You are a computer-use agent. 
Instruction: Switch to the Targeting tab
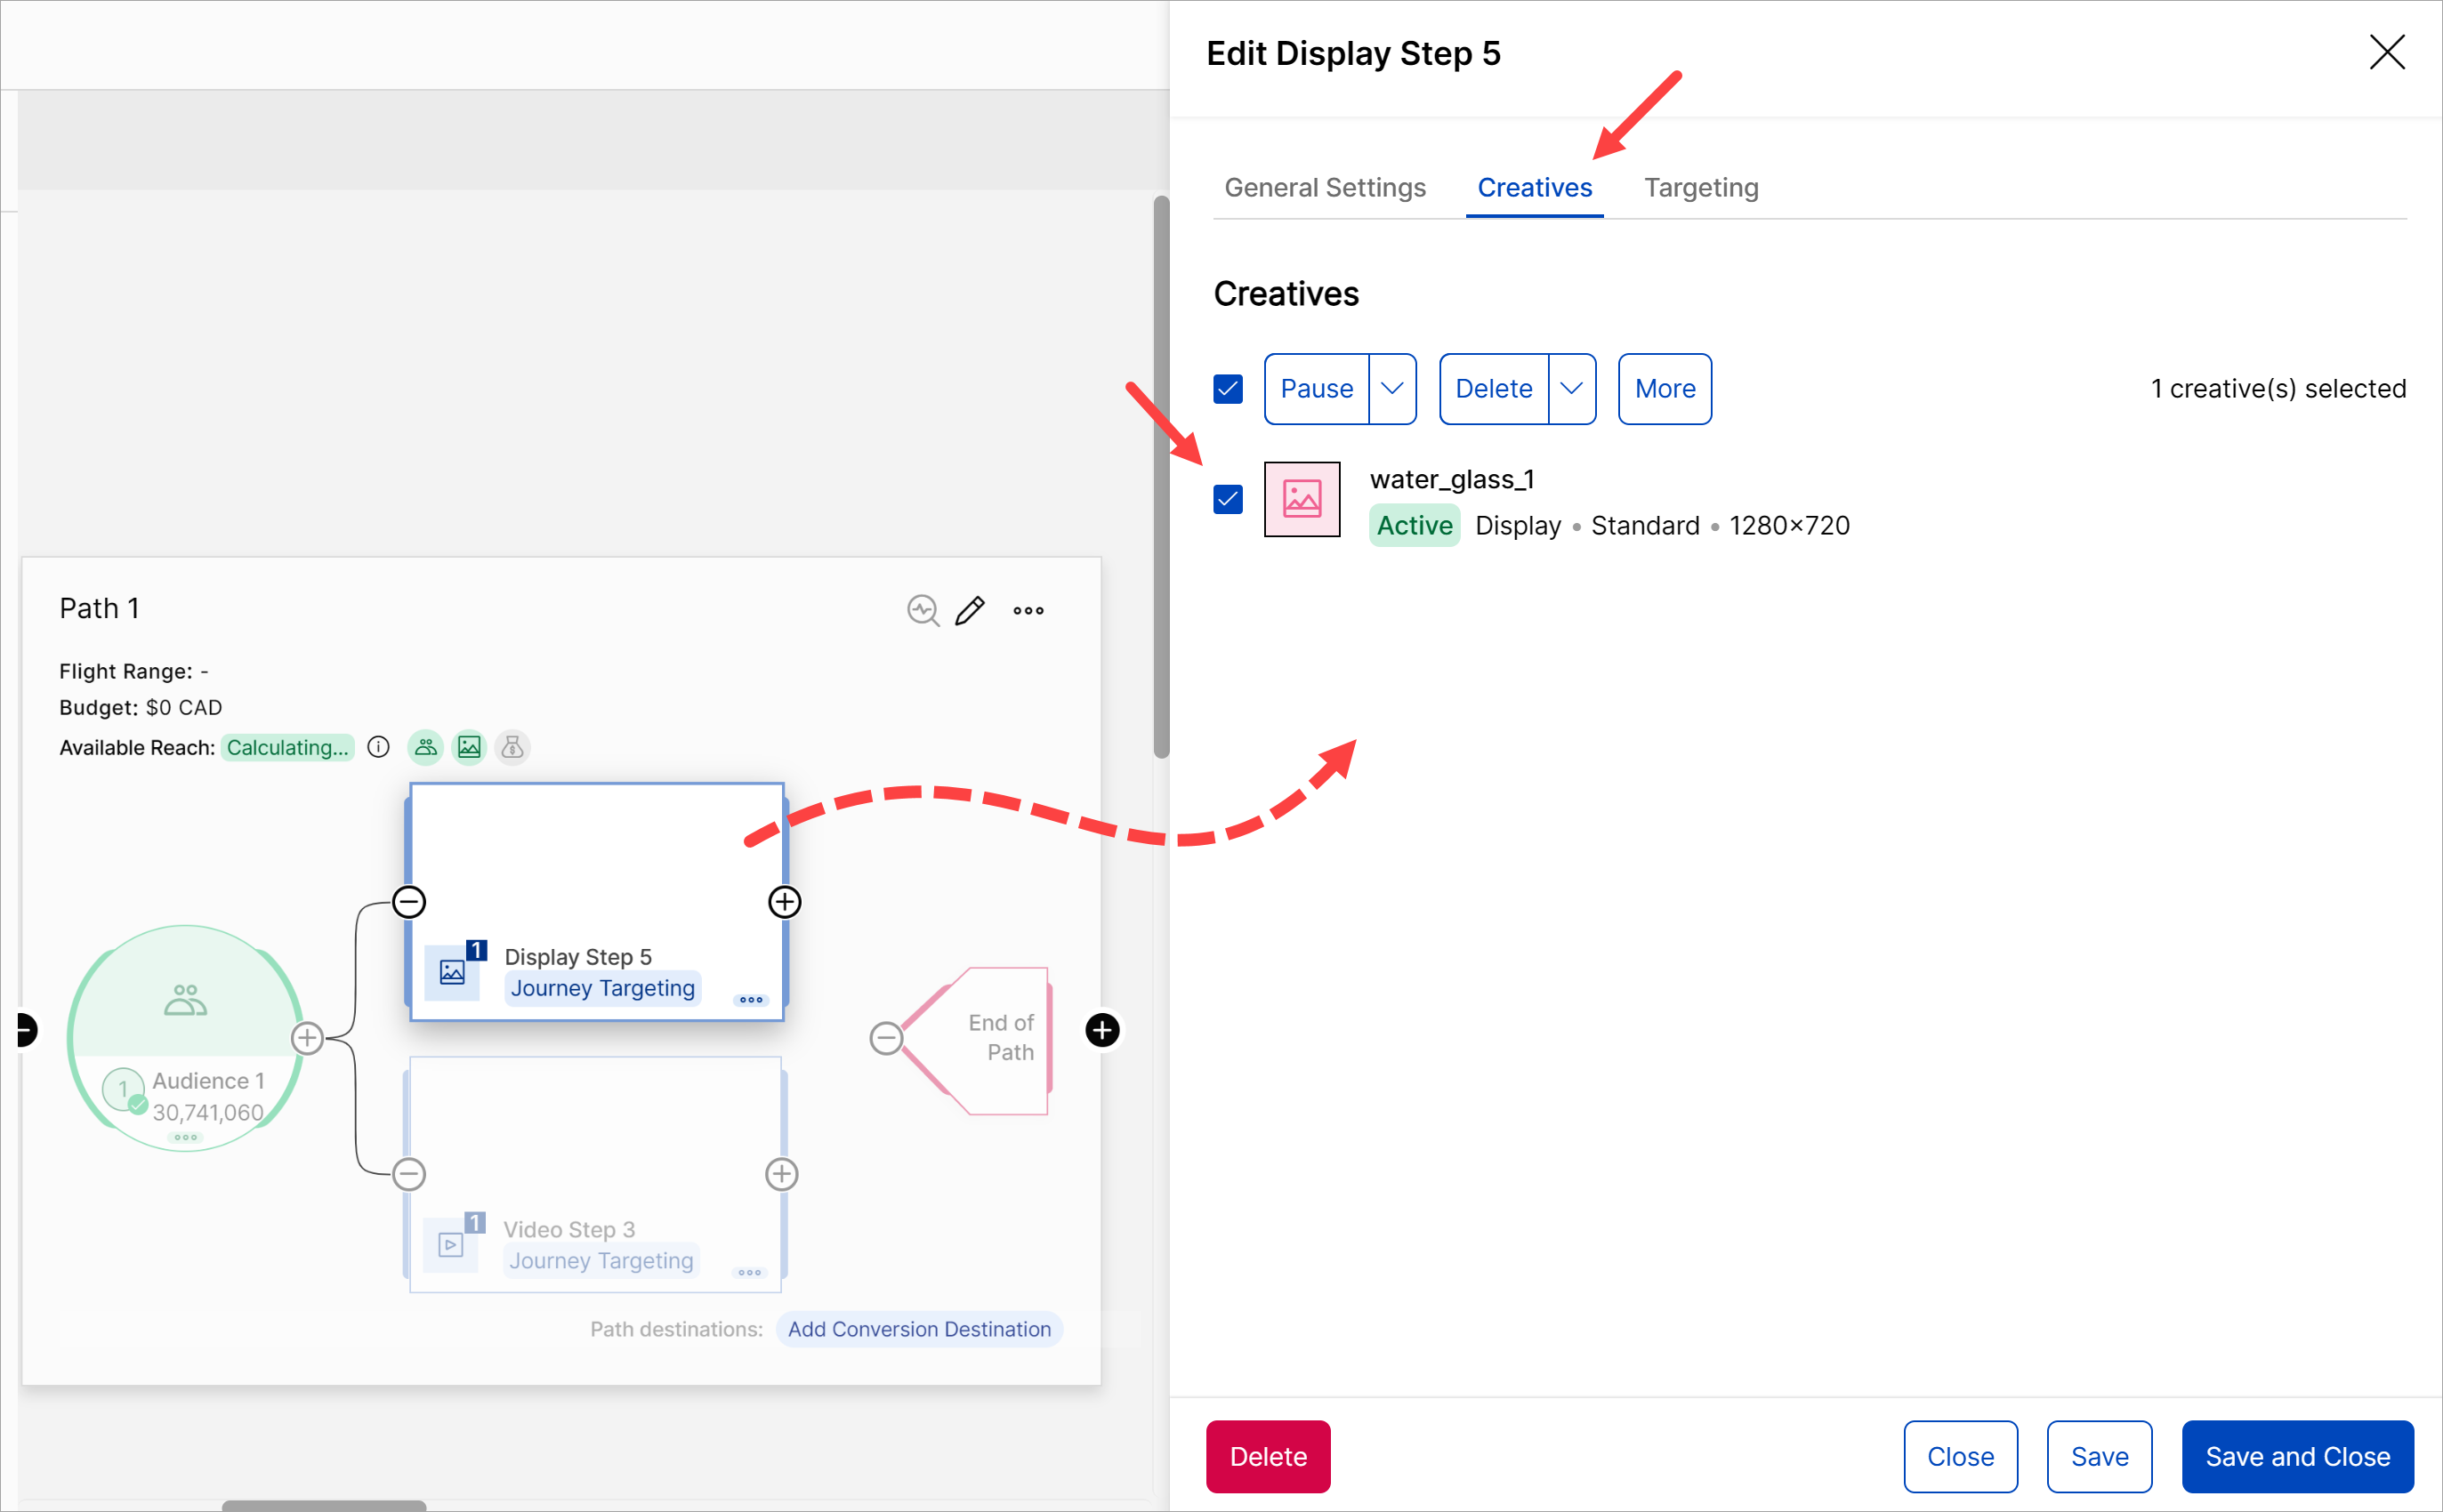pos(1700,188)
